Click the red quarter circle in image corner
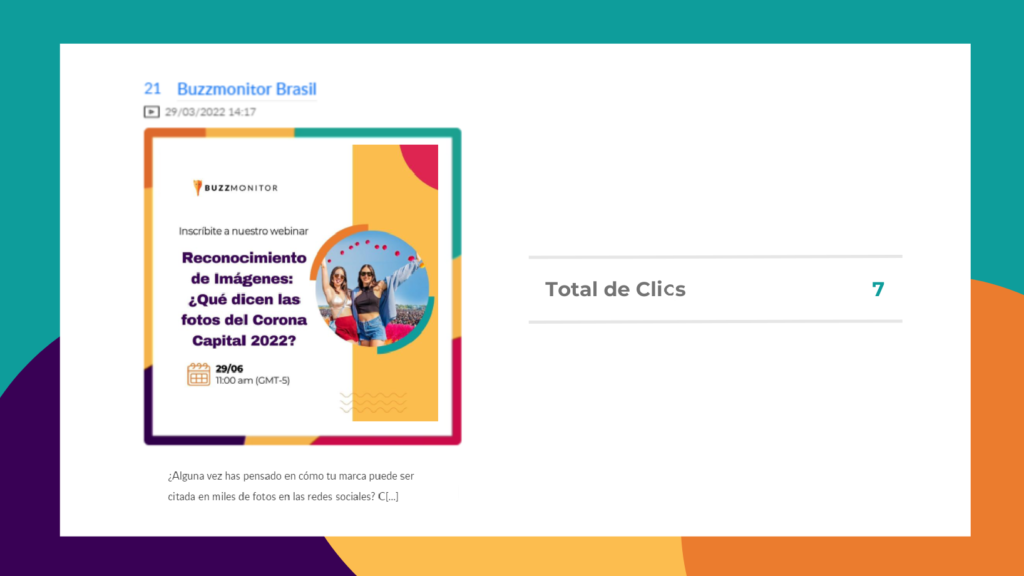The height and width of the screenshot is (576, 1024). (x=419, y=166)
